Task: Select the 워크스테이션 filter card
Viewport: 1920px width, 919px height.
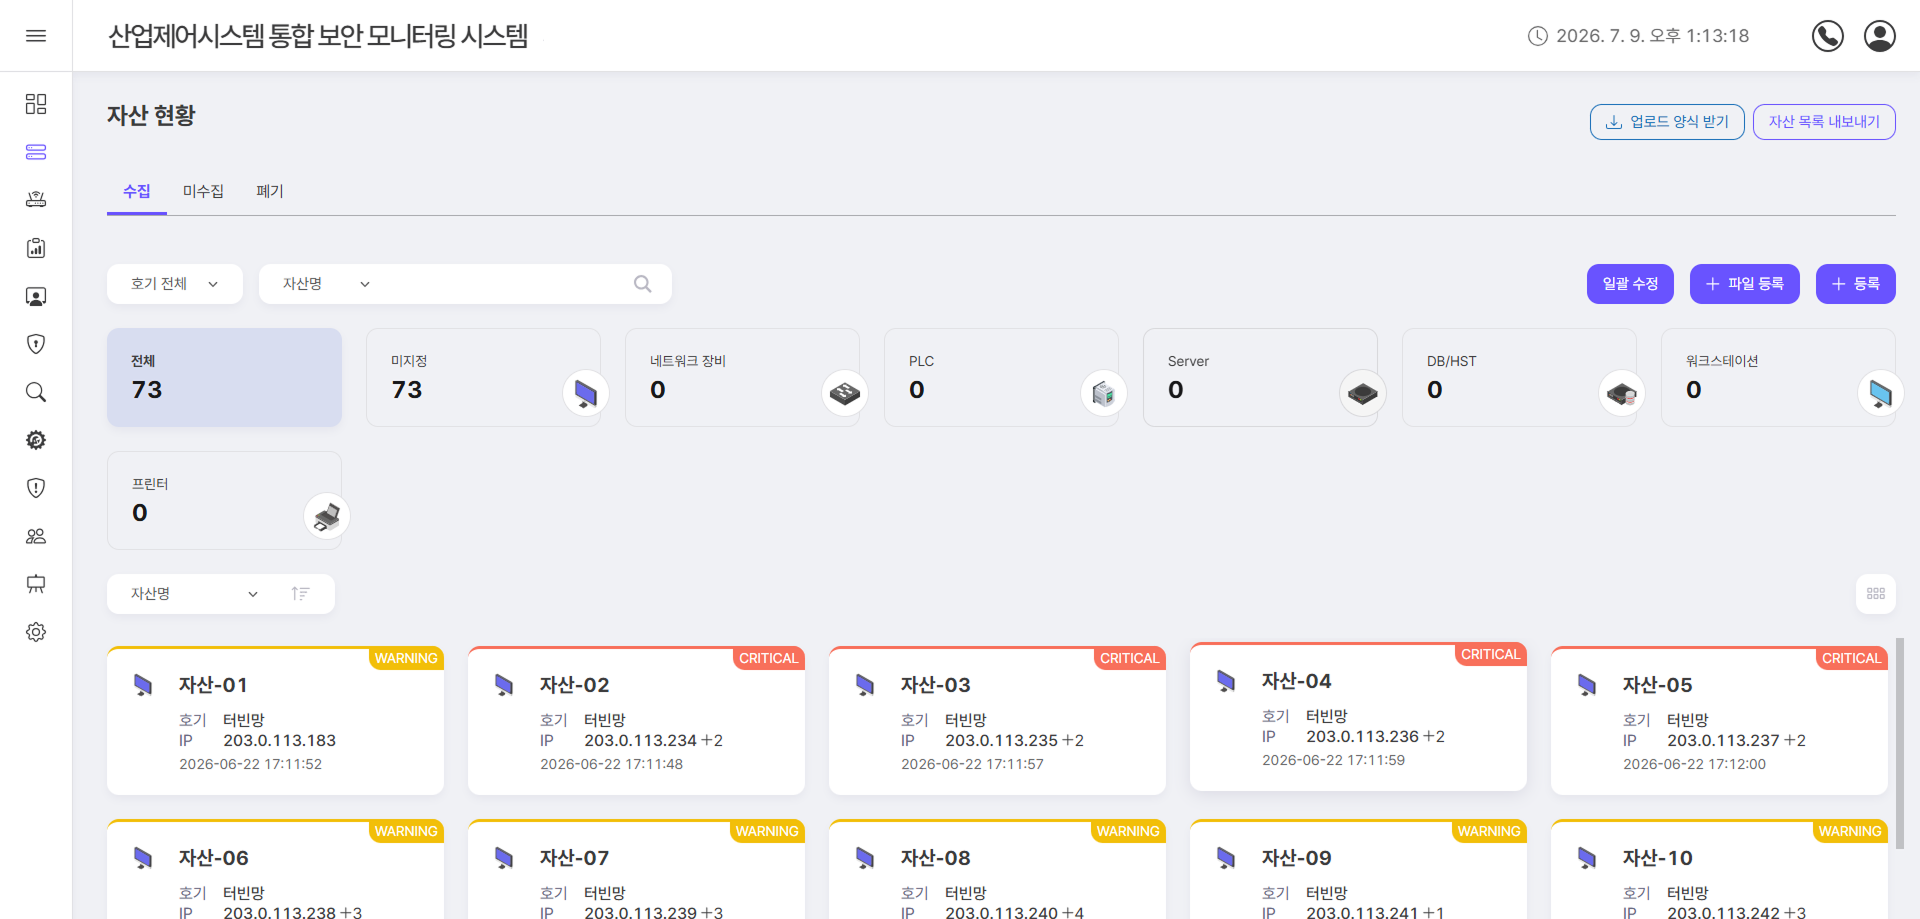Action: point(1778,378)
